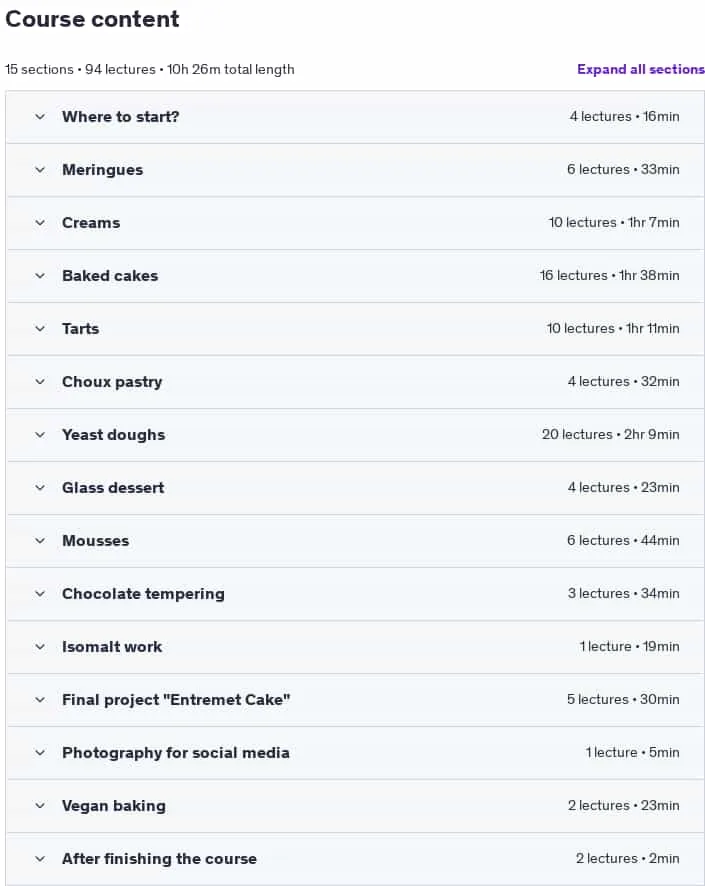
Task: Click the 3 lectures • 34min label
Action: pos(623,593)
